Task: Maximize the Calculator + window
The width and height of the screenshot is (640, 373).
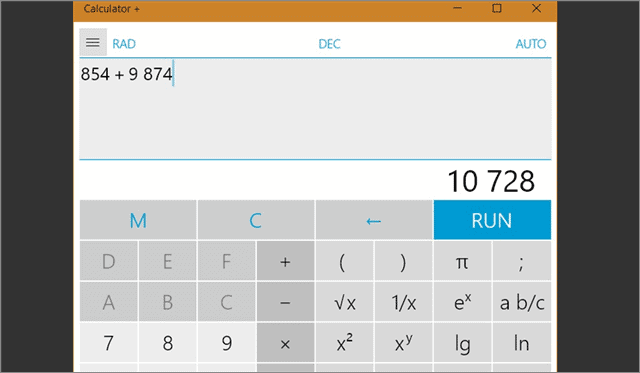Action: point(497,8)
